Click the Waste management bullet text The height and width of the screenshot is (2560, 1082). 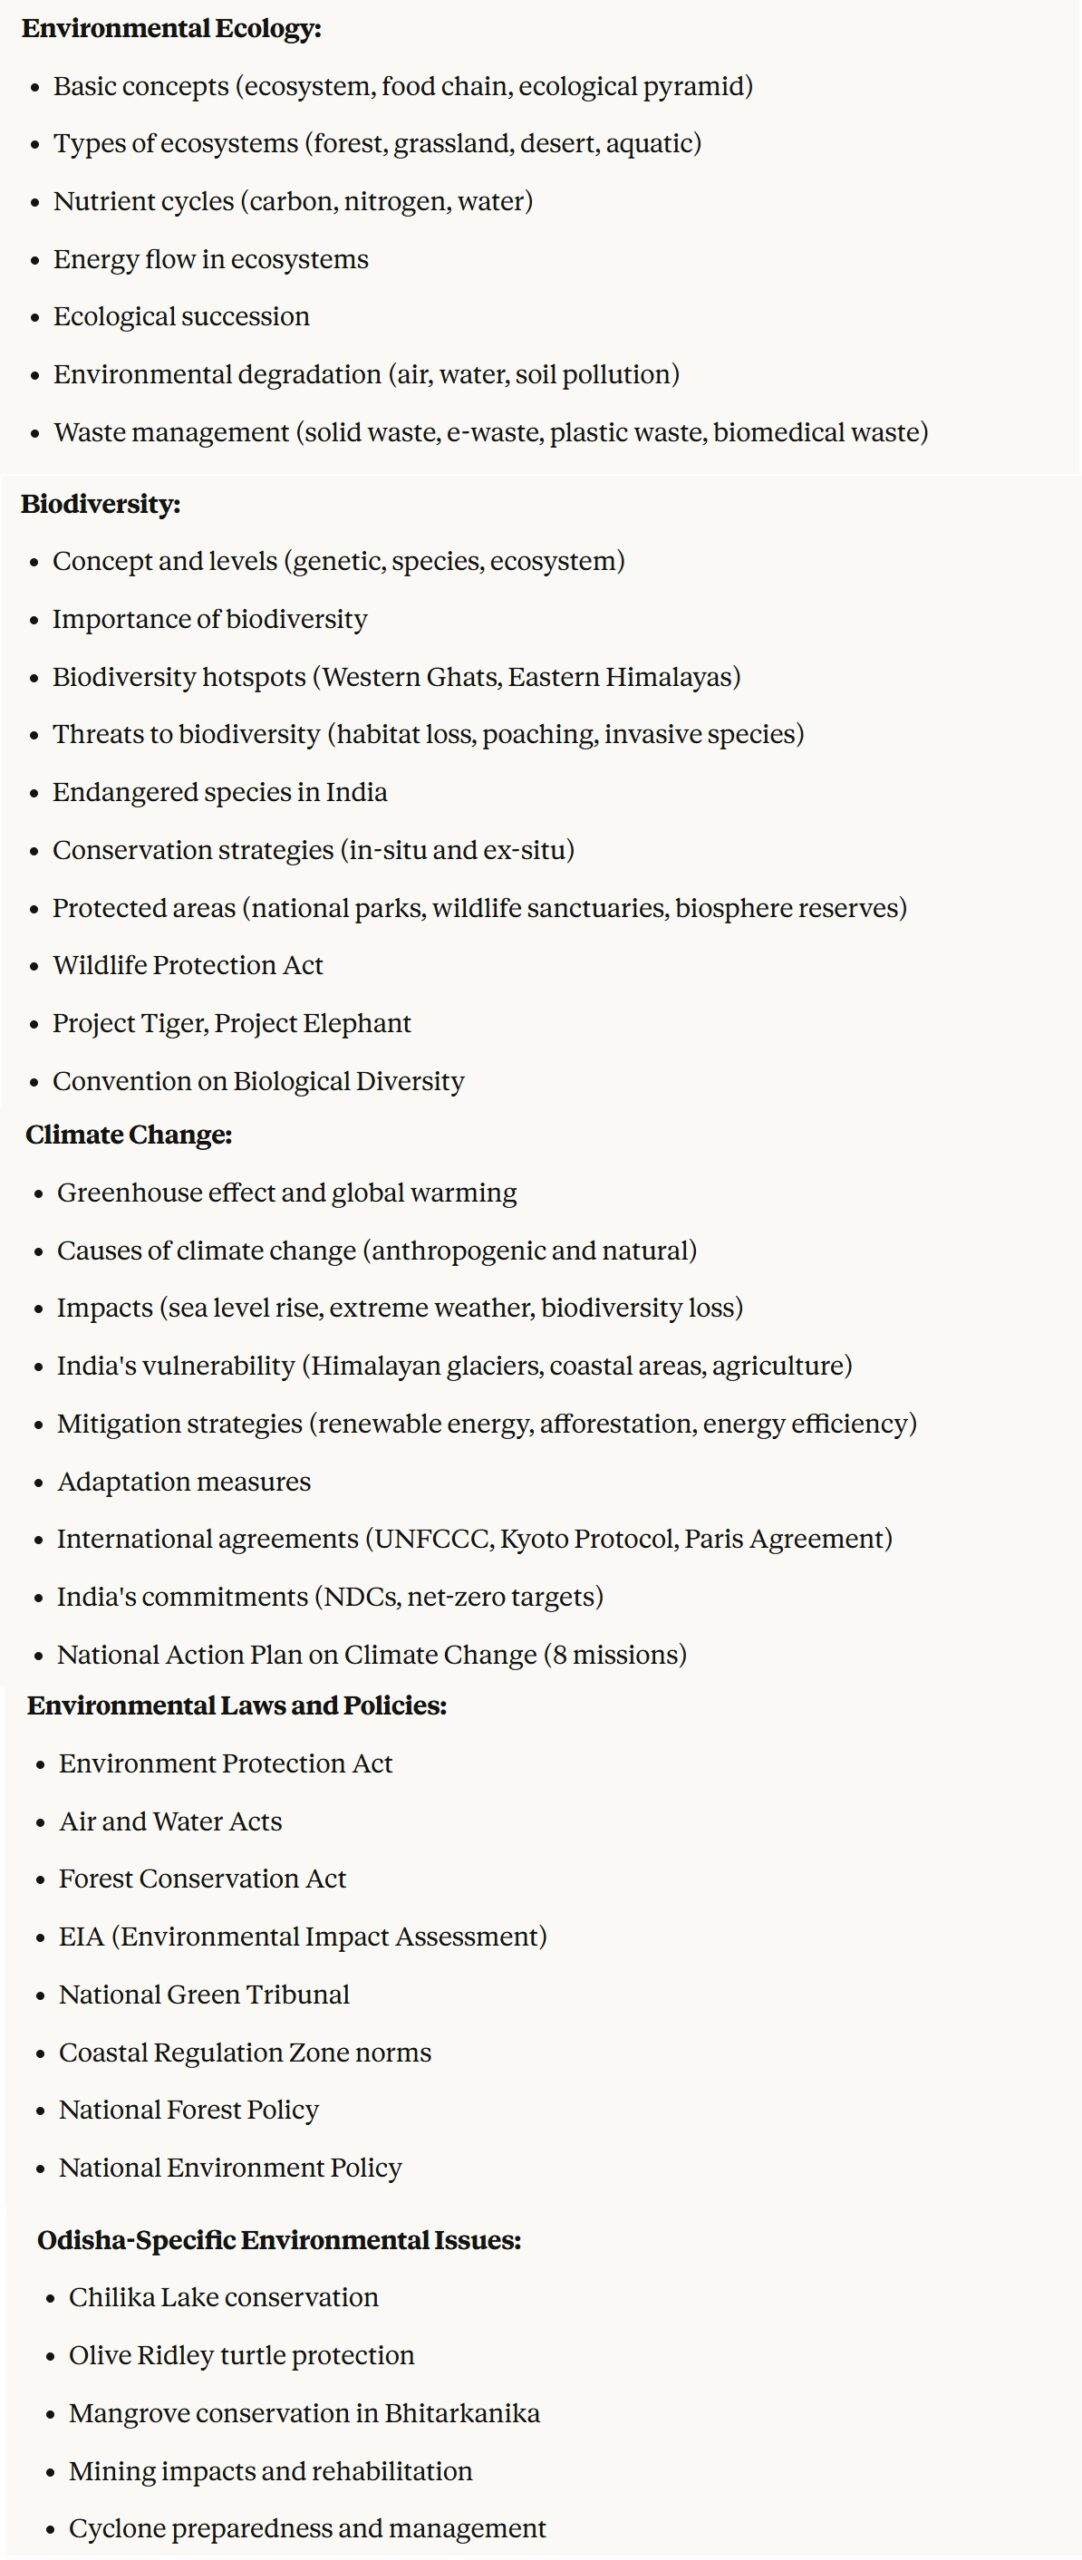coord(490,433)
